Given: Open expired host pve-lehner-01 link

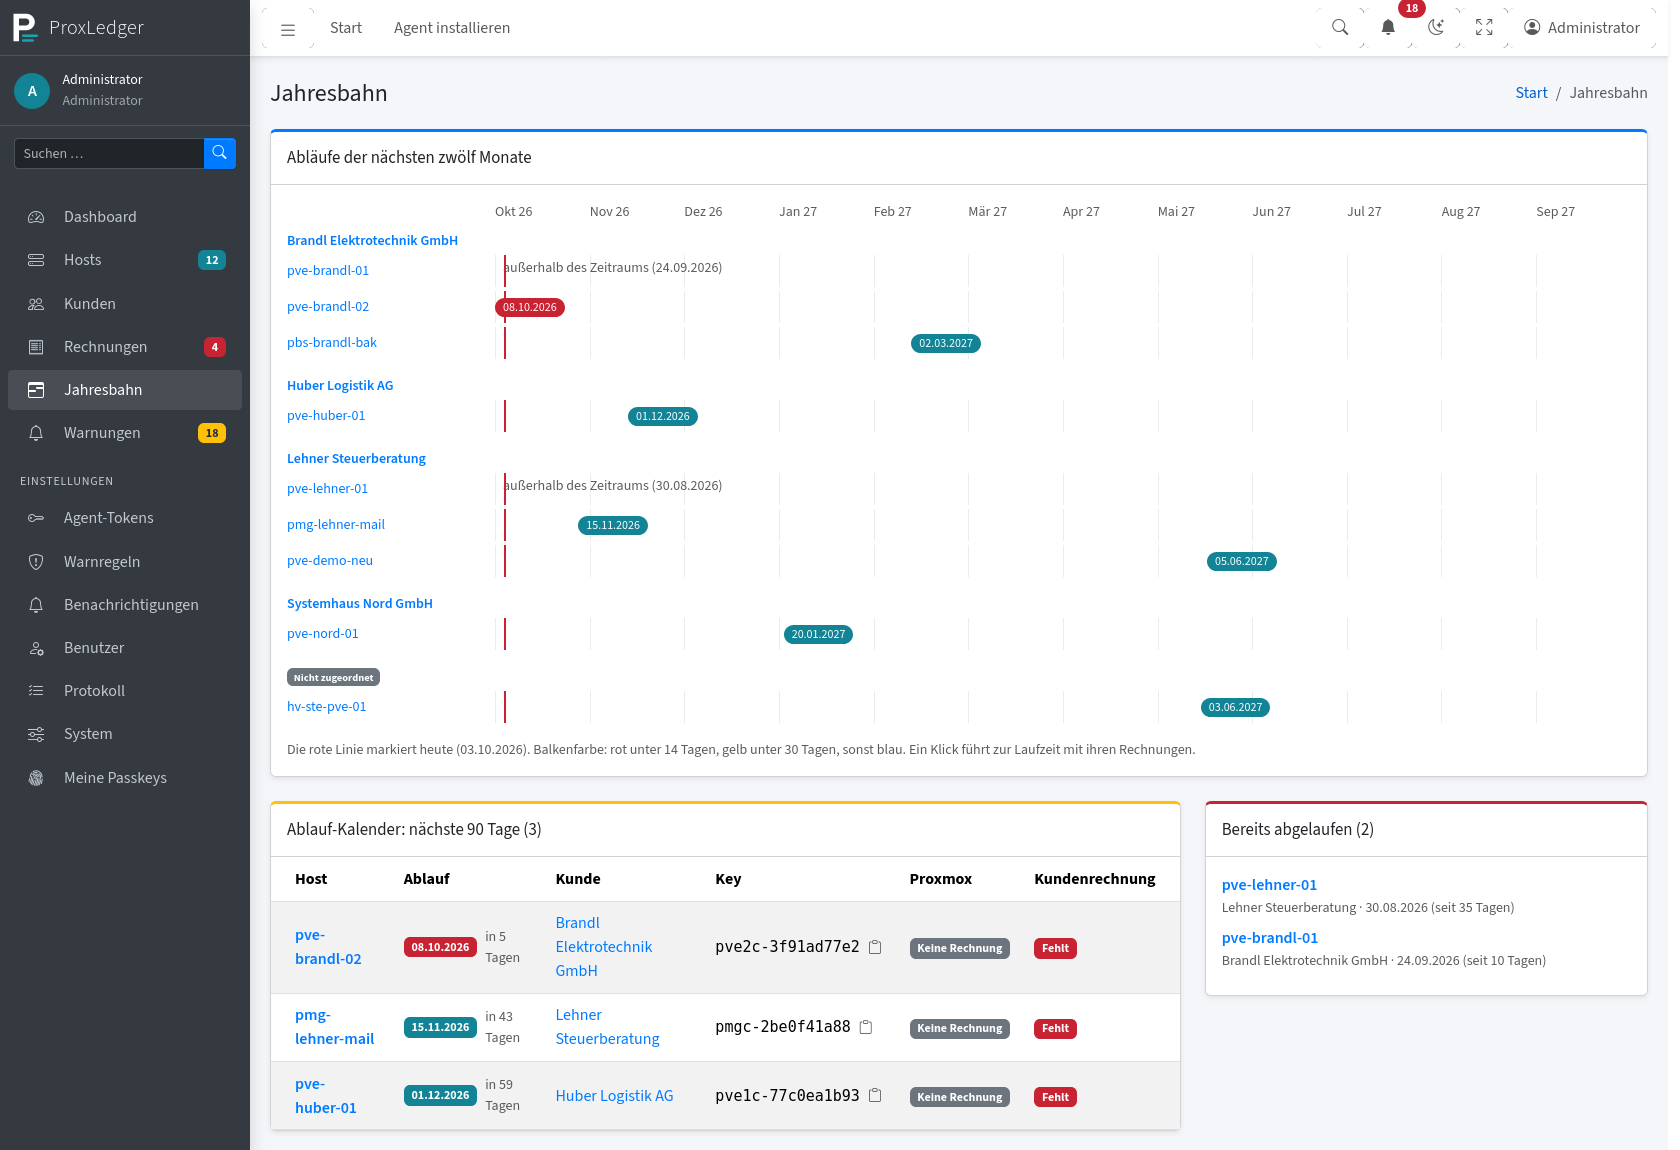Looking at the screenshot, I should click(1269, 885).
